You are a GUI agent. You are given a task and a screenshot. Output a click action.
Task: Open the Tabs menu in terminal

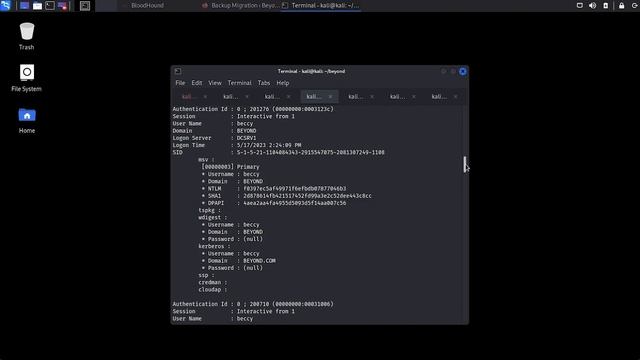pos(264,83)
